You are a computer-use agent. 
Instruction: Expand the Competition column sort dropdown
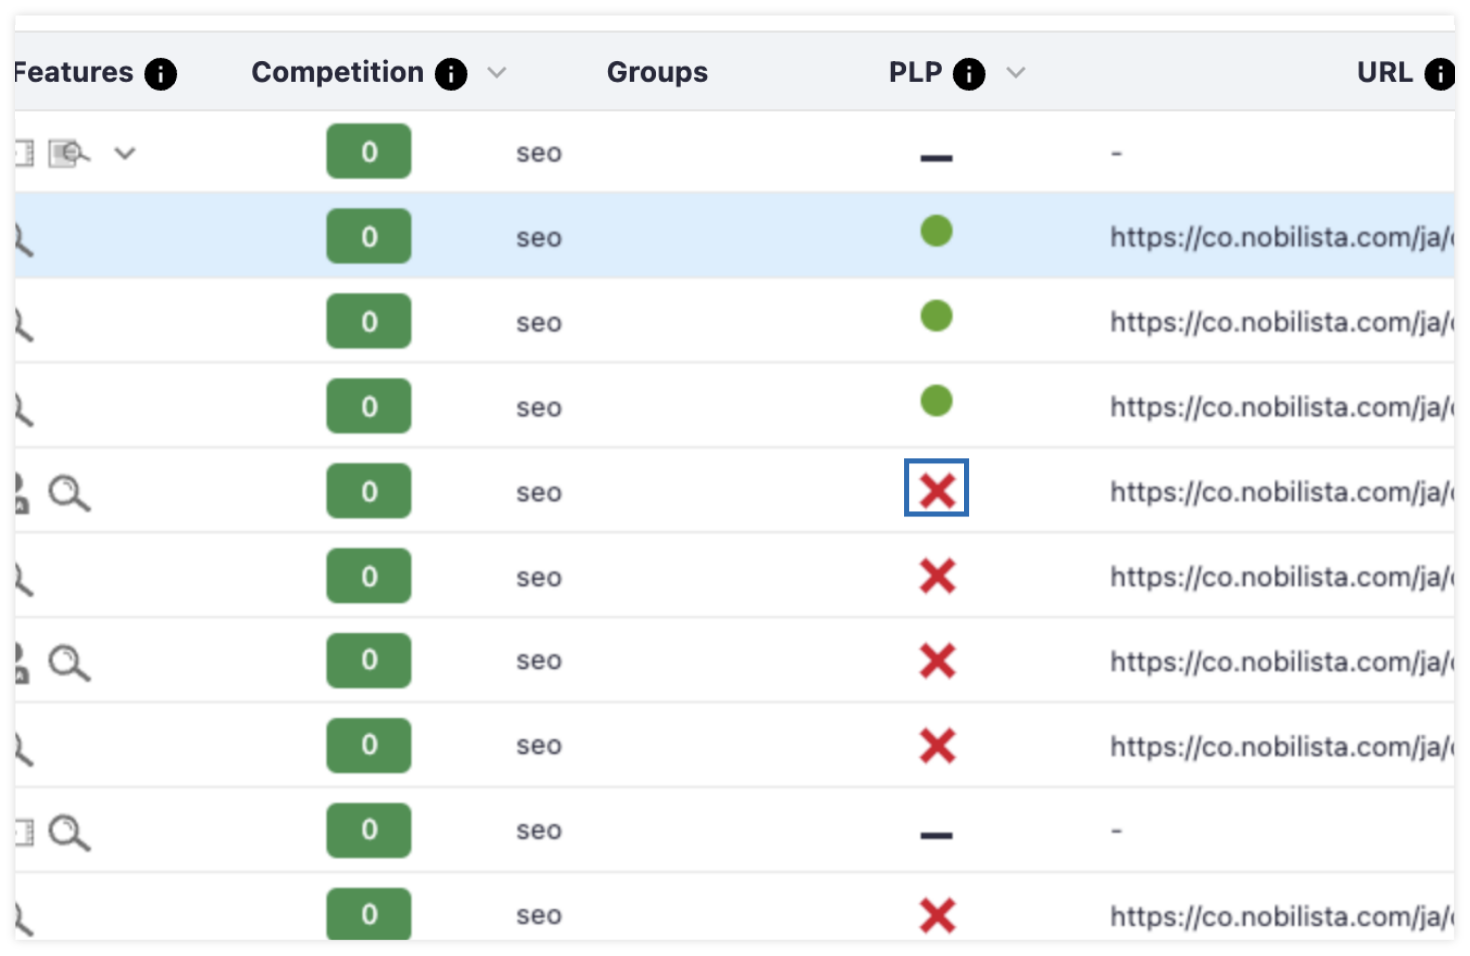click(x=497, y=72)
